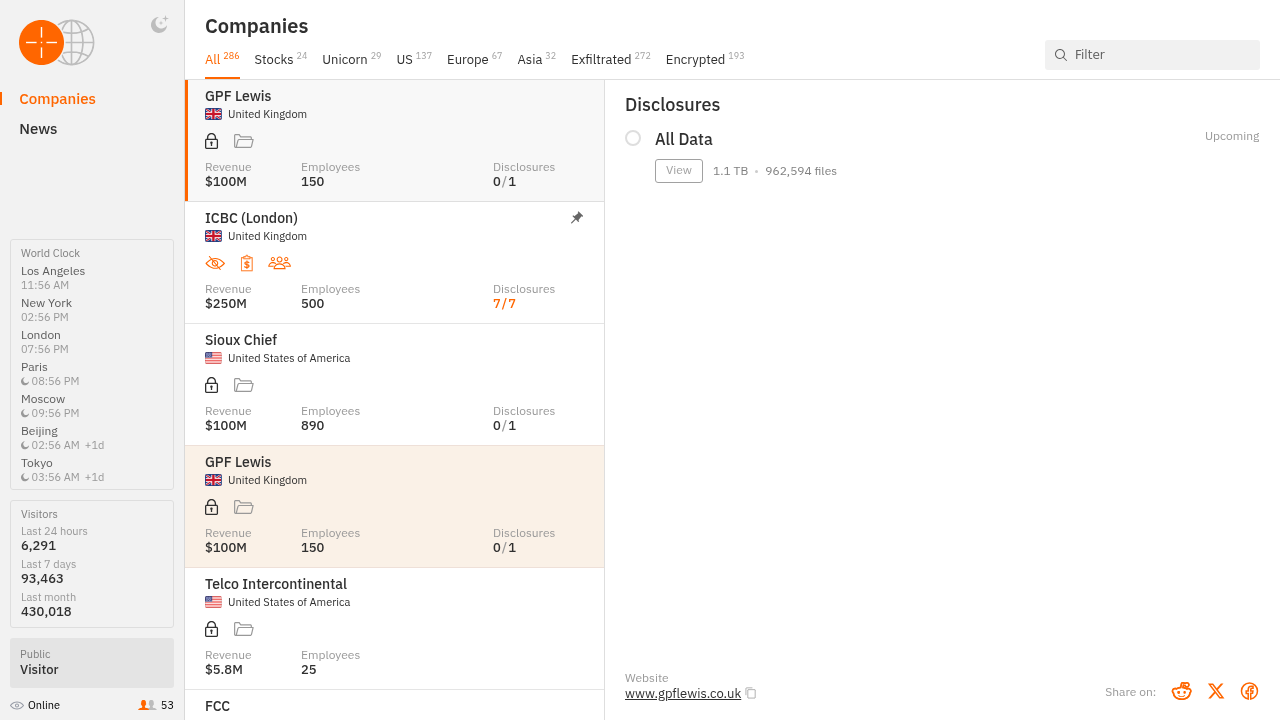1280x720 pixels.
Task: Switch to the Exfiltrated tab
Action: coord(611,59)
